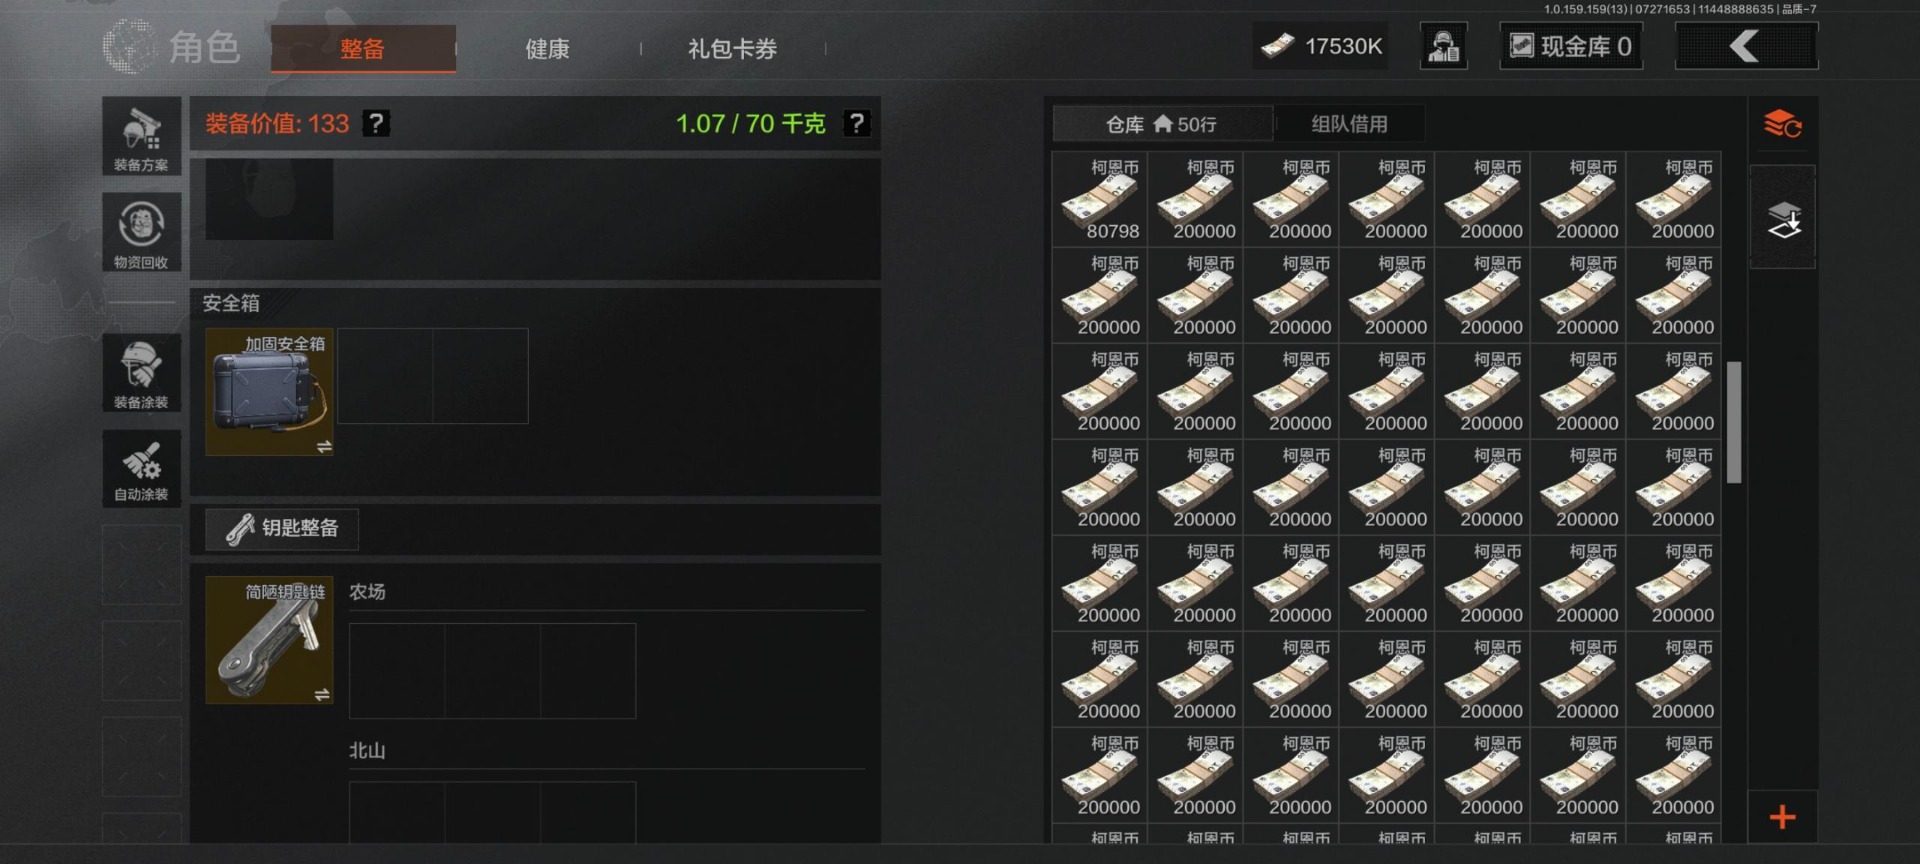Viewport: 1920px width, 864px height.
Task: Select the 装备涂装 skins icon
Action: (141, 373)
